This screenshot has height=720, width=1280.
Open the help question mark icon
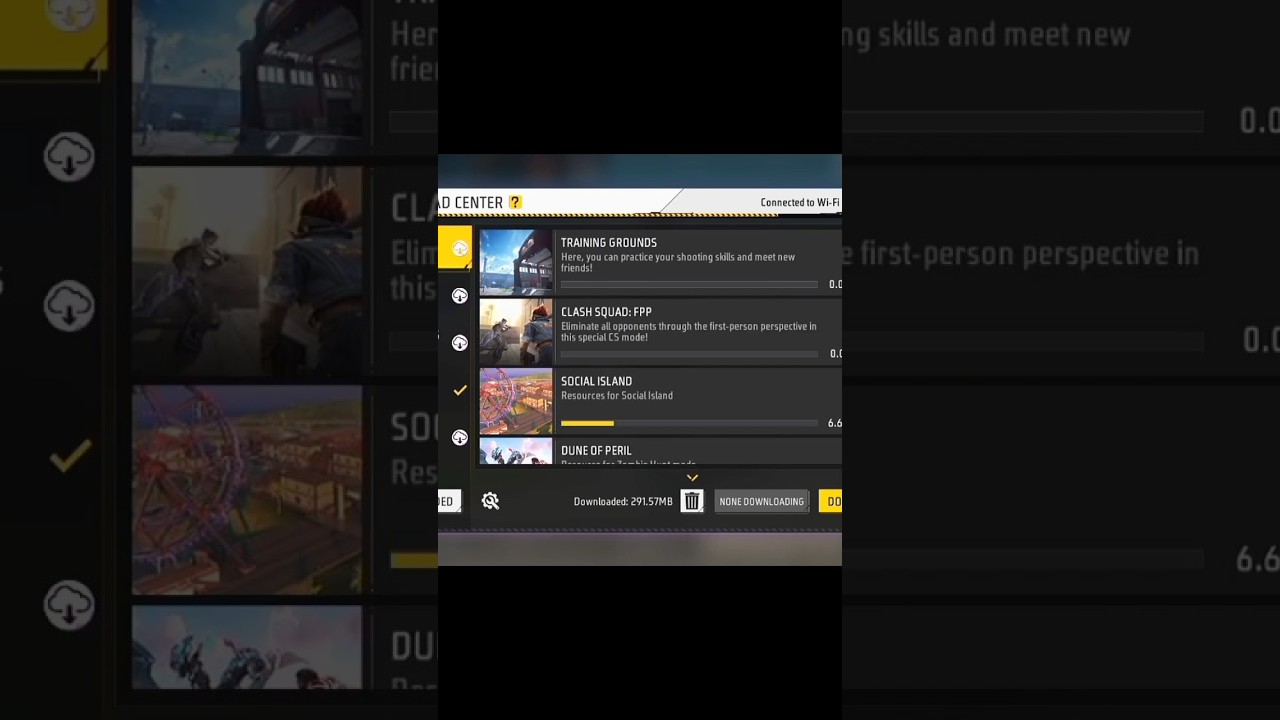pyautogui.click(x=515, y=202)
